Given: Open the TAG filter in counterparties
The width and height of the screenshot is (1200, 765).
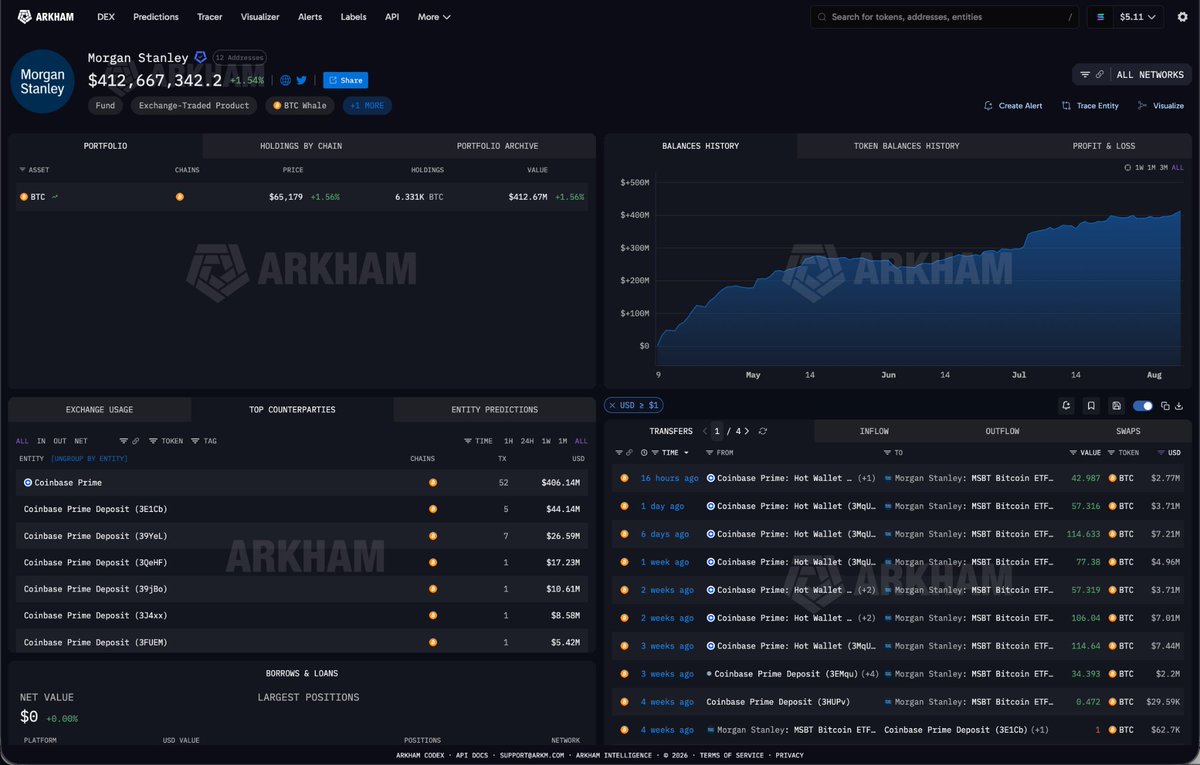Looking at the screenshot, I should (203, 441).
